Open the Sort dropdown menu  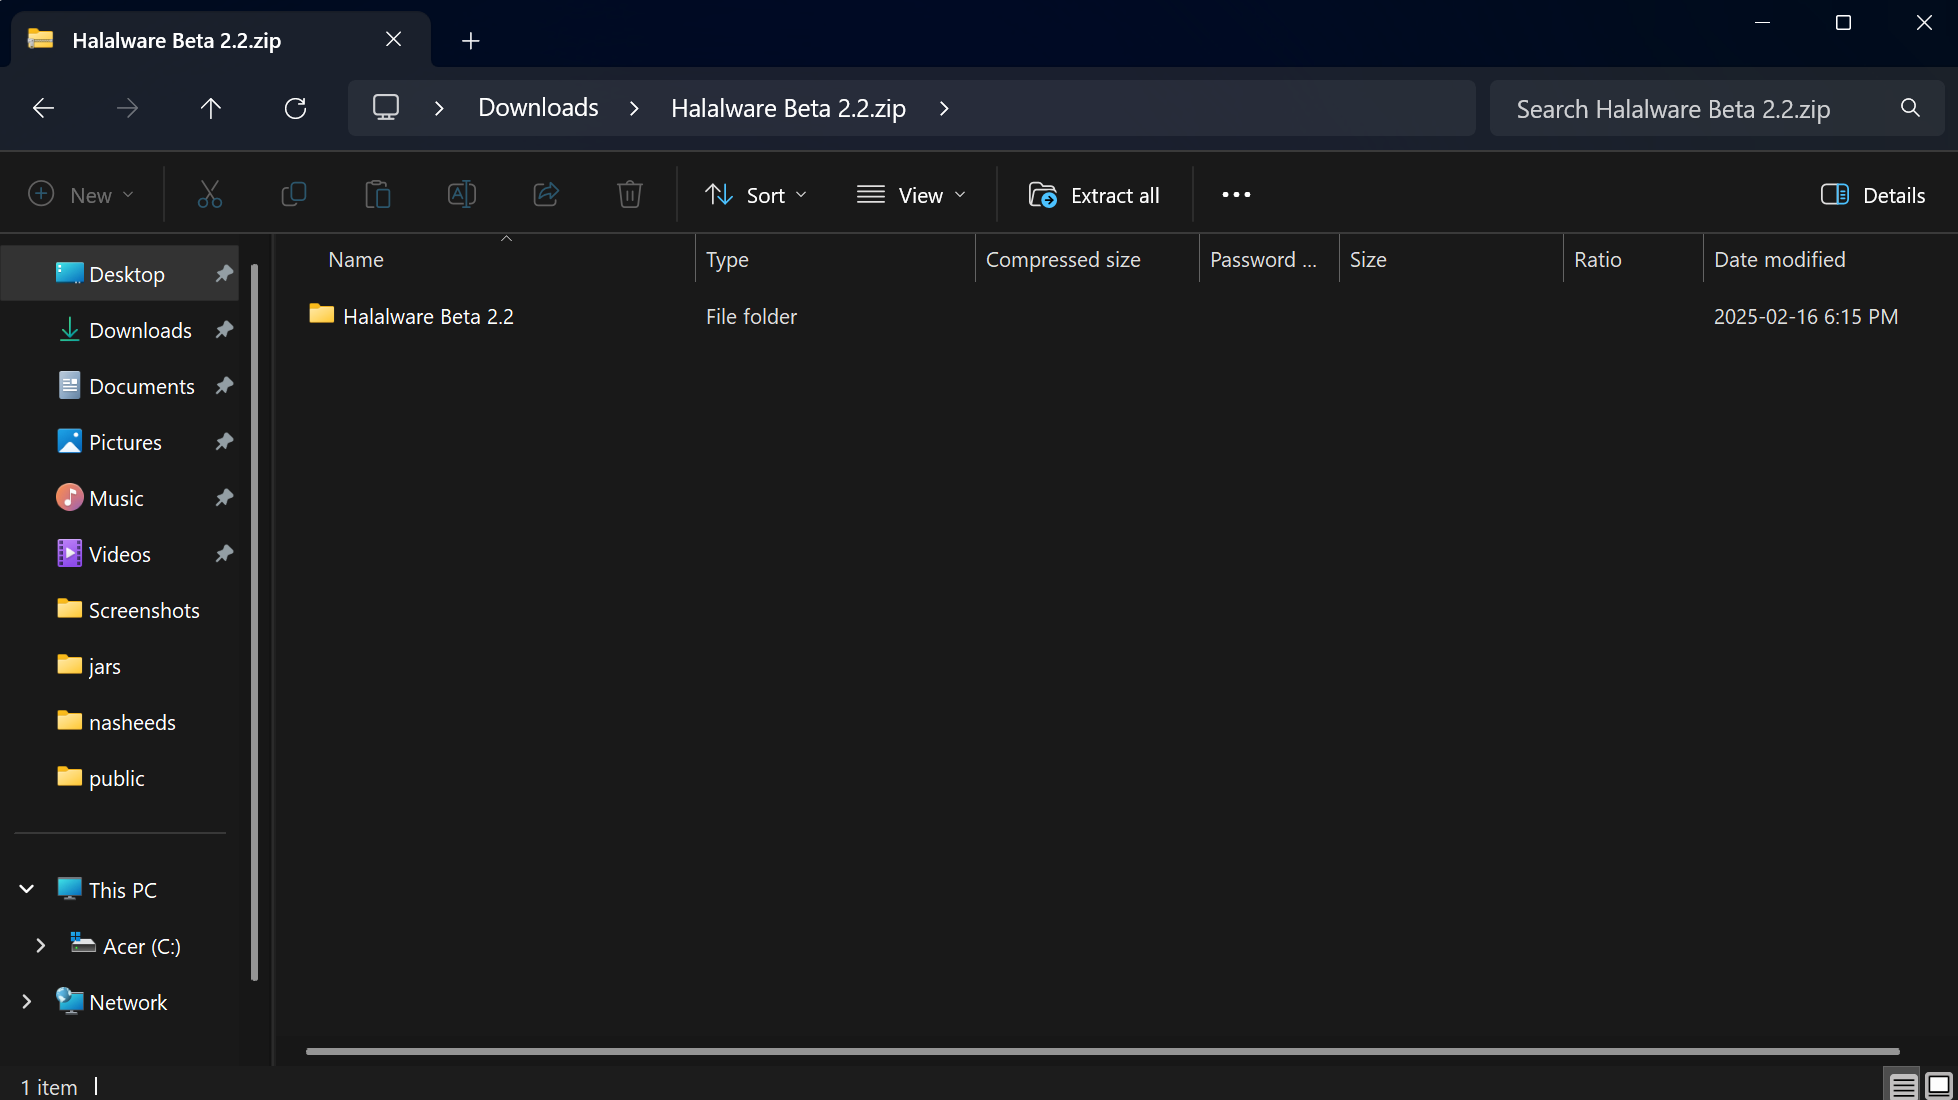[756, 195]
